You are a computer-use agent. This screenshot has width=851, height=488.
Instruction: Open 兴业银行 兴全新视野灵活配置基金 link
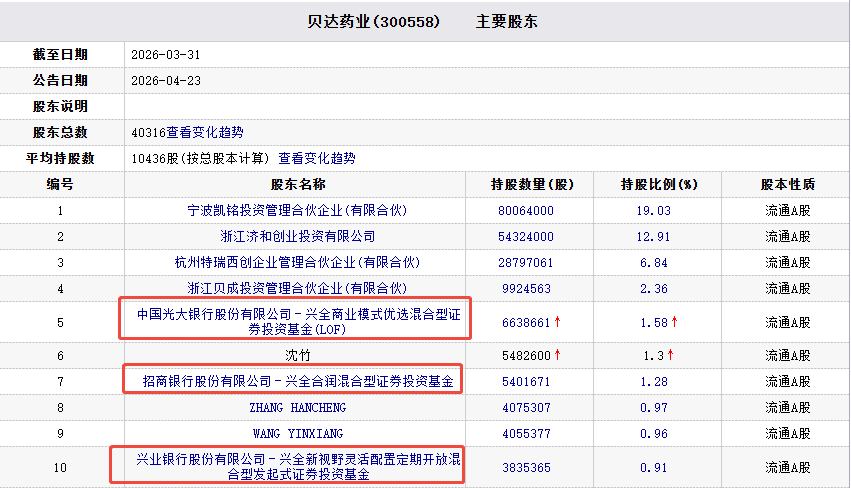point(298,466)
